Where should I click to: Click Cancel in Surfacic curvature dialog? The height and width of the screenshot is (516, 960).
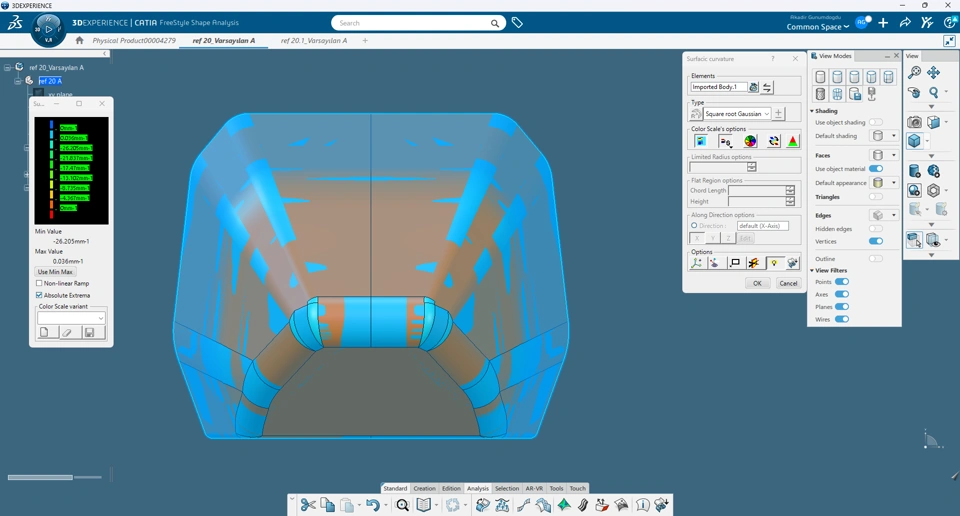(x=788, y=283)
